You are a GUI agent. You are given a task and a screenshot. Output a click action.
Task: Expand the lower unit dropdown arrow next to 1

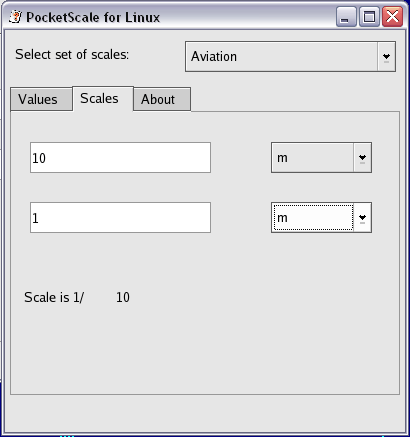(x=362, y=217)
